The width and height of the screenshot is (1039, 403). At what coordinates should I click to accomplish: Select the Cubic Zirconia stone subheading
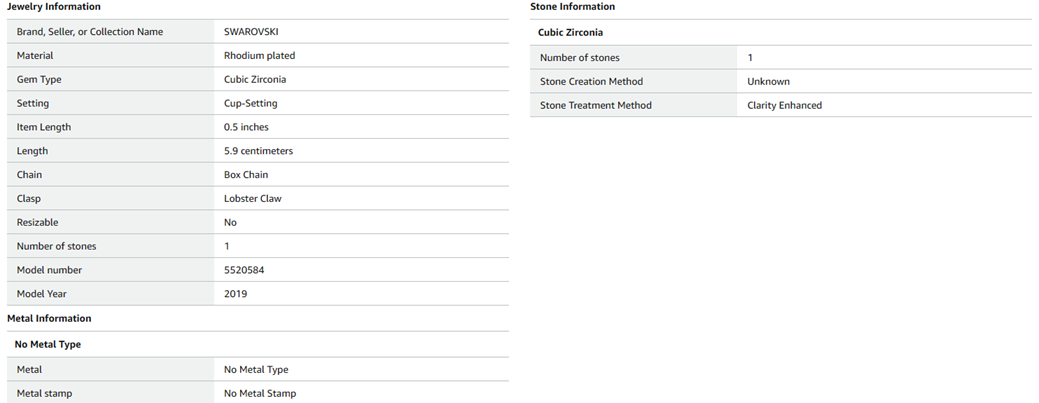coord(570,33)
